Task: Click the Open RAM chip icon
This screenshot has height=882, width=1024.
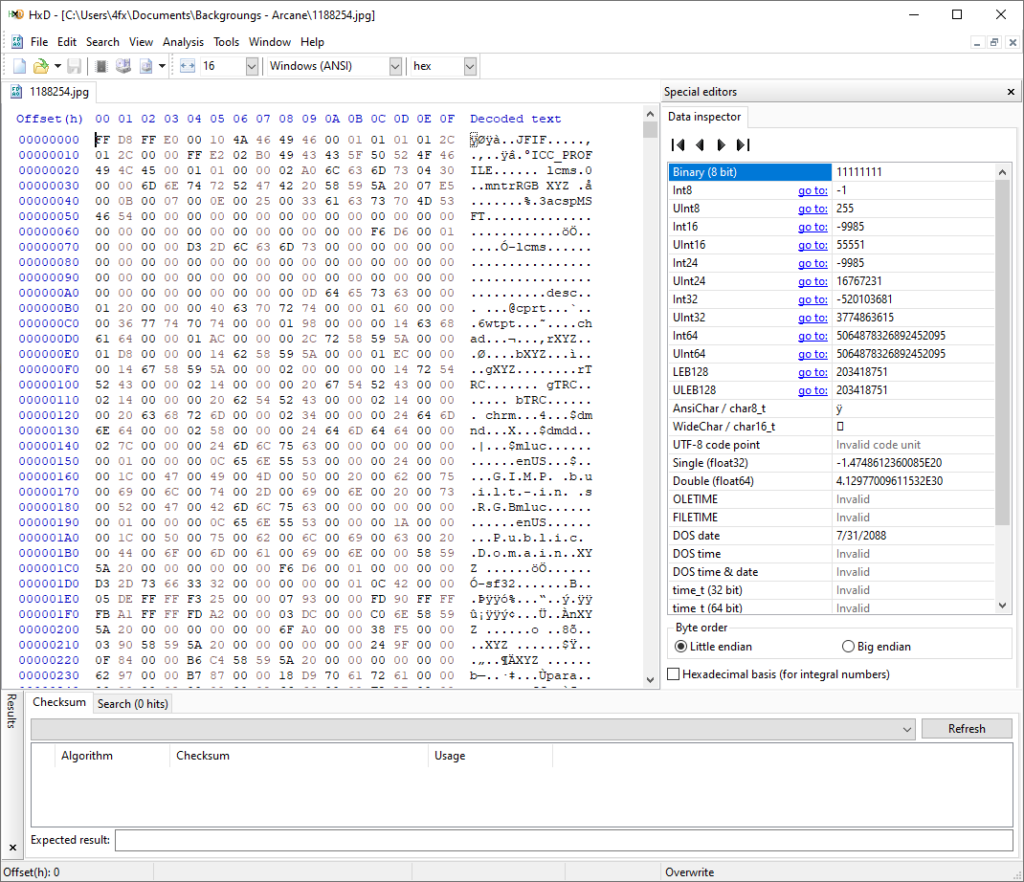Action: tap(101, 66)
